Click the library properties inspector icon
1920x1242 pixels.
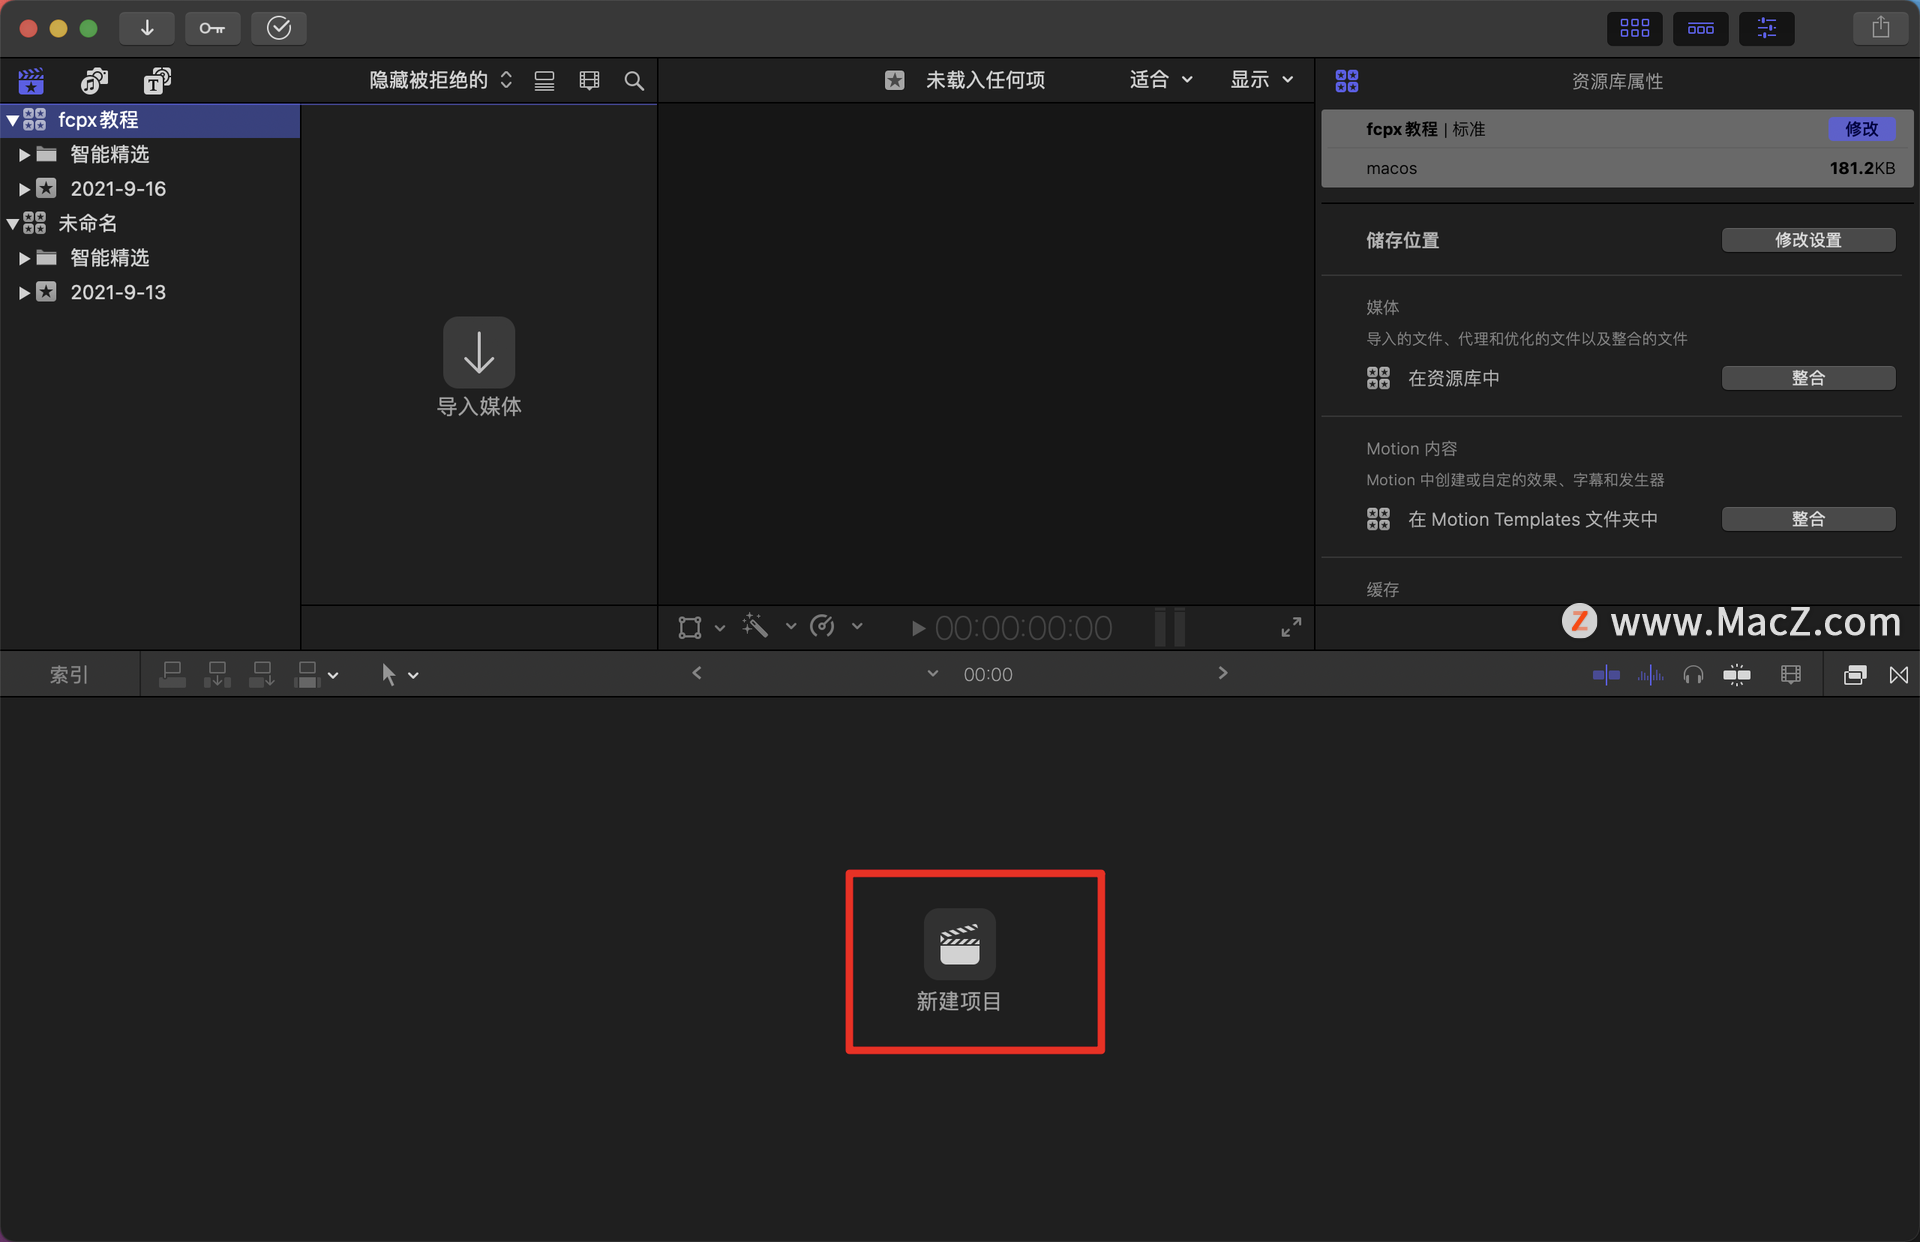(x=1347, y=81)
